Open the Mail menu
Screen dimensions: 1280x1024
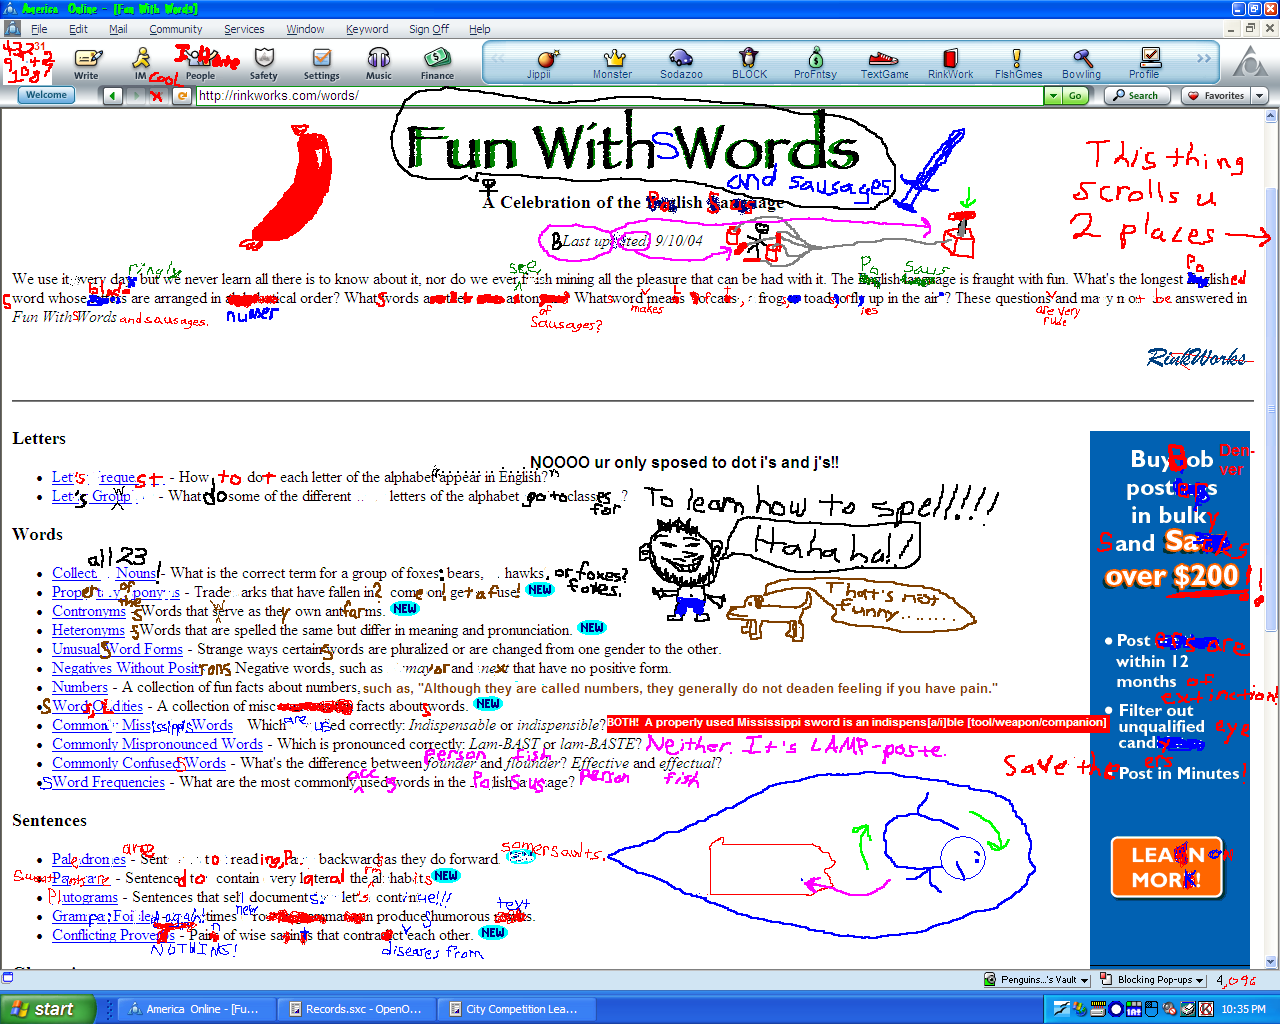pyautogui.click(x=118, y=29)
